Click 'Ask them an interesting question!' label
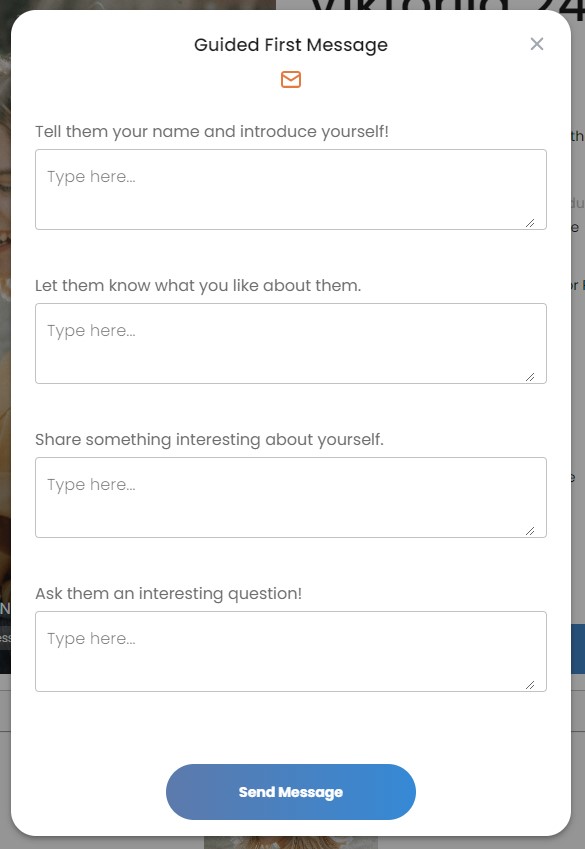The image size is (585, 849). coord(168,593)
